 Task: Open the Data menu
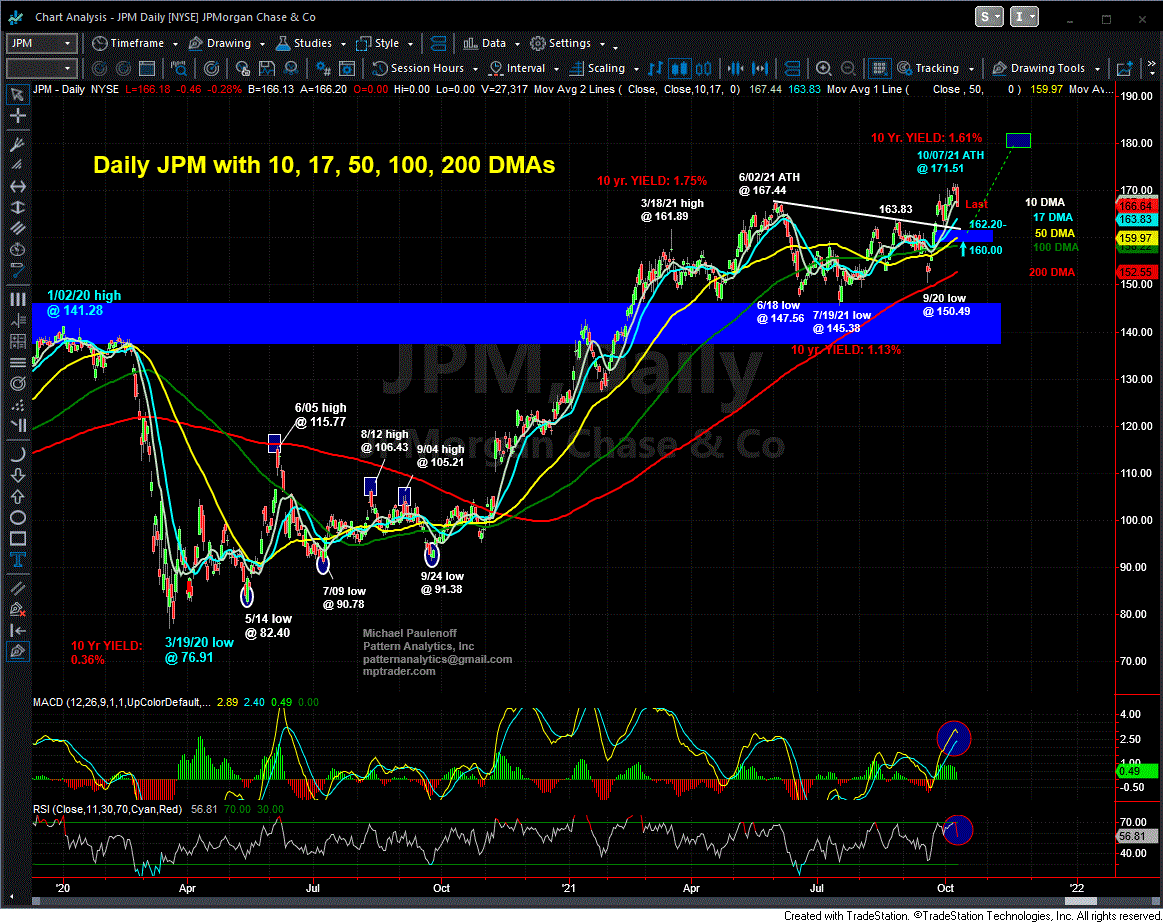tap(491, 43)
